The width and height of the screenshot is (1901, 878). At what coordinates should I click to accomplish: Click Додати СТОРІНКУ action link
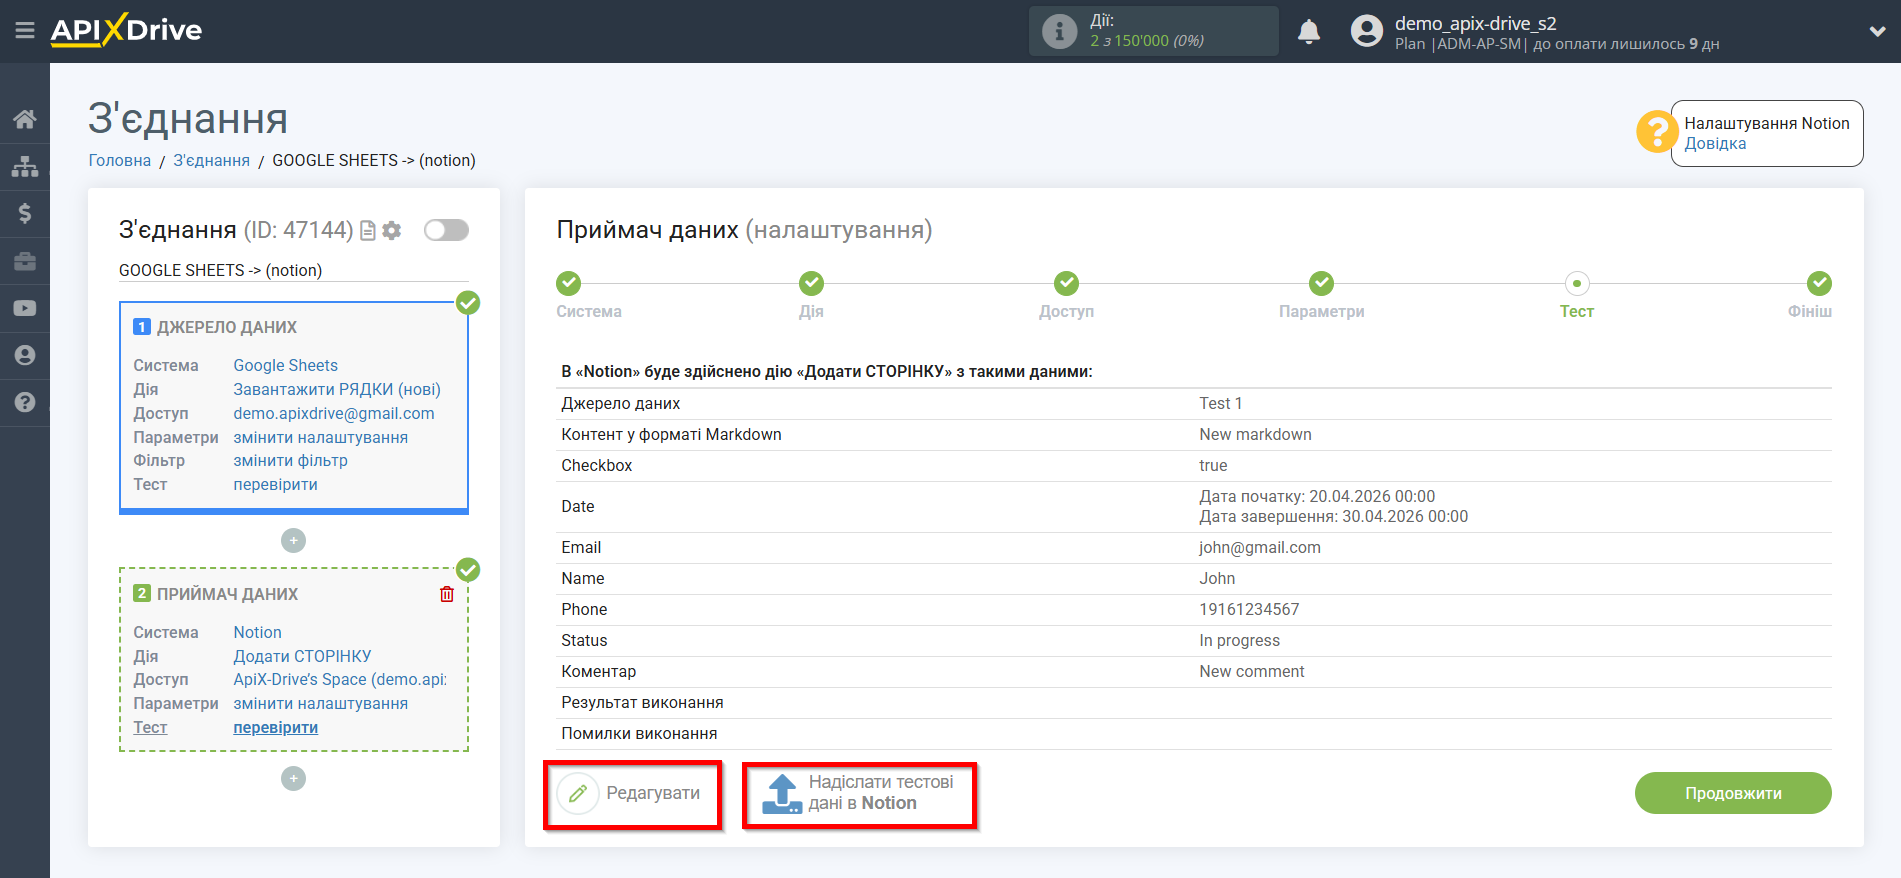coord(302,657)
